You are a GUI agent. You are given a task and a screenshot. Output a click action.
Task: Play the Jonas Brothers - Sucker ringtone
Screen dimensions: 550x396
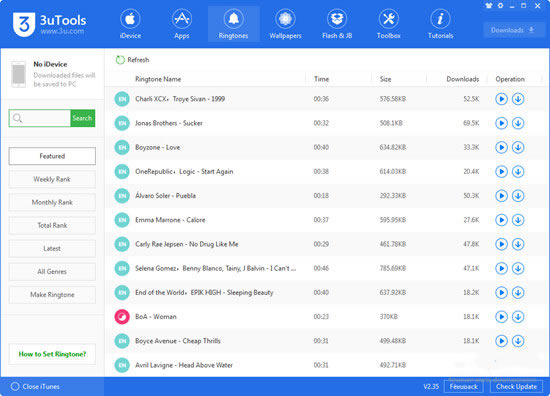click(x=501, y=123)
